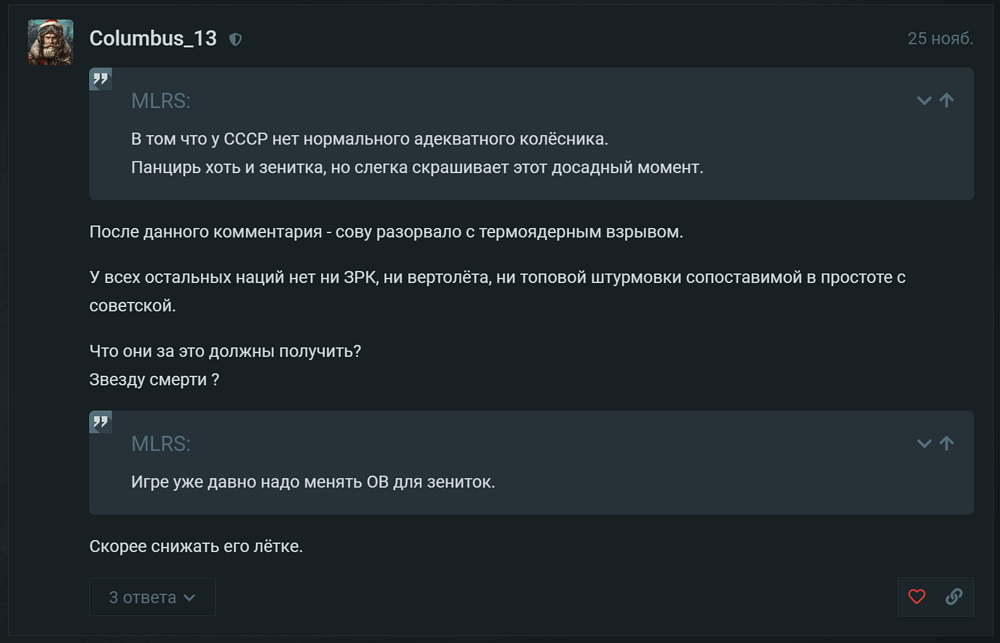This screenshot has height=643, width=1000.
Task: Open Columbus_13 user avatar
Action: (50, 42)
